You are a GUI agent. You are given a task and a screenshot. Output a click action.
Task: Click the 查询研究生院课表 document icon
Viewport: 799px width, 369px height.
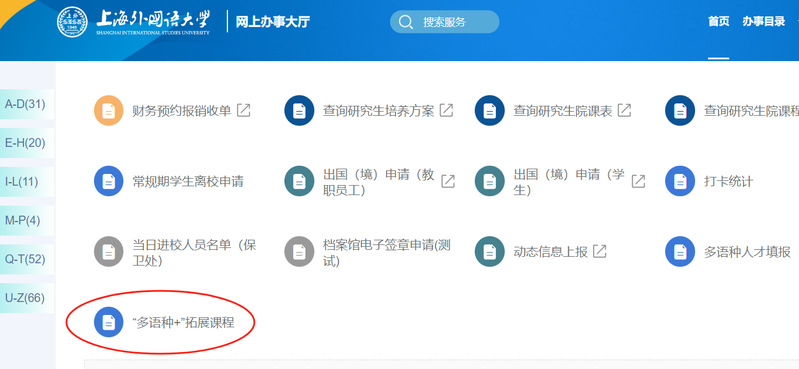coord(490,110)
